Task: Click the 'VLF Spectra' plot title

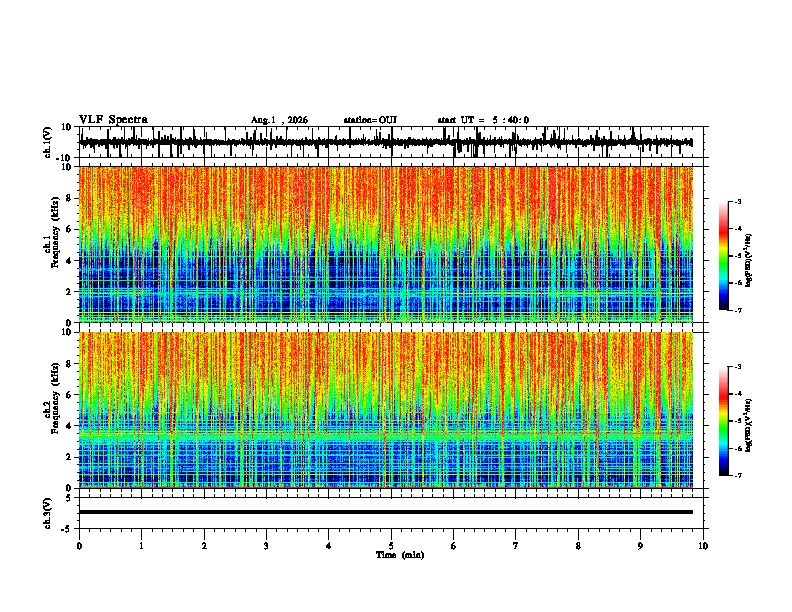Action: [113, 120]
